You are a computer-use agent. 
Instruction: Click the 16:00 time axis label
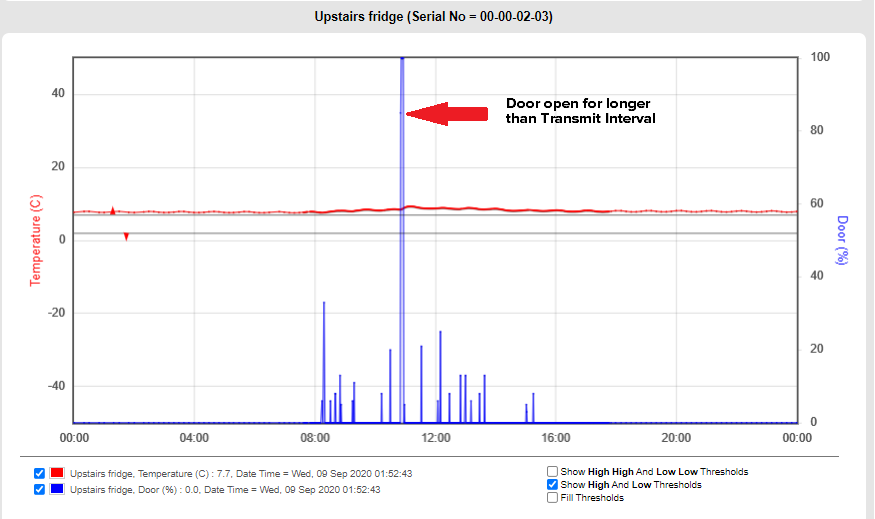click(x=556, y=438)
